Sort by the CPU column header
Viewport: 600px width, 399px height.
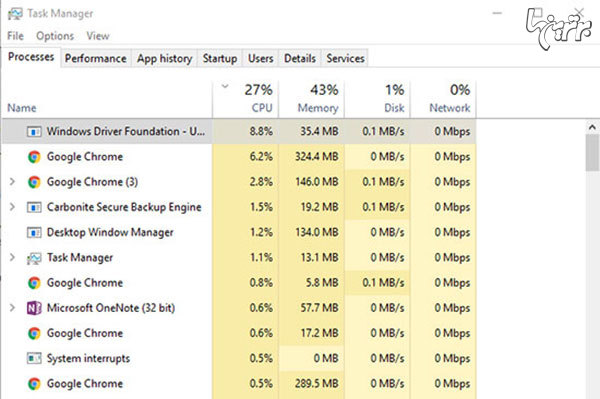tap(246, 99)
